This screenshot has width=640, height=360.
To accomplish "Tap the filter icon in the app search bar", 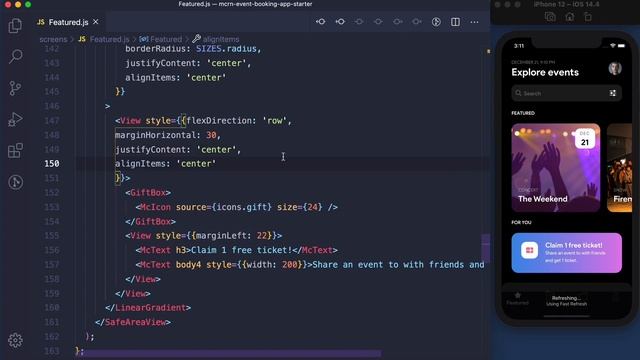I will pyautogui.click(x=613, y=93).
